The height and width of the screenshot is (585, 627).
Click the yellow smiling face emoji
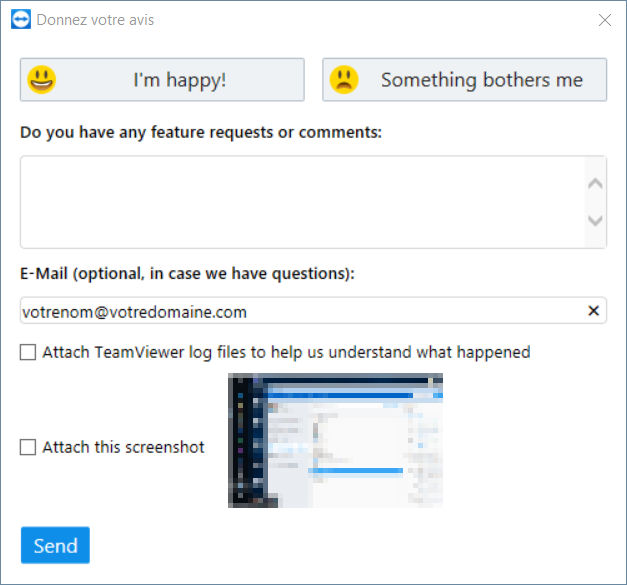(42, 80)
